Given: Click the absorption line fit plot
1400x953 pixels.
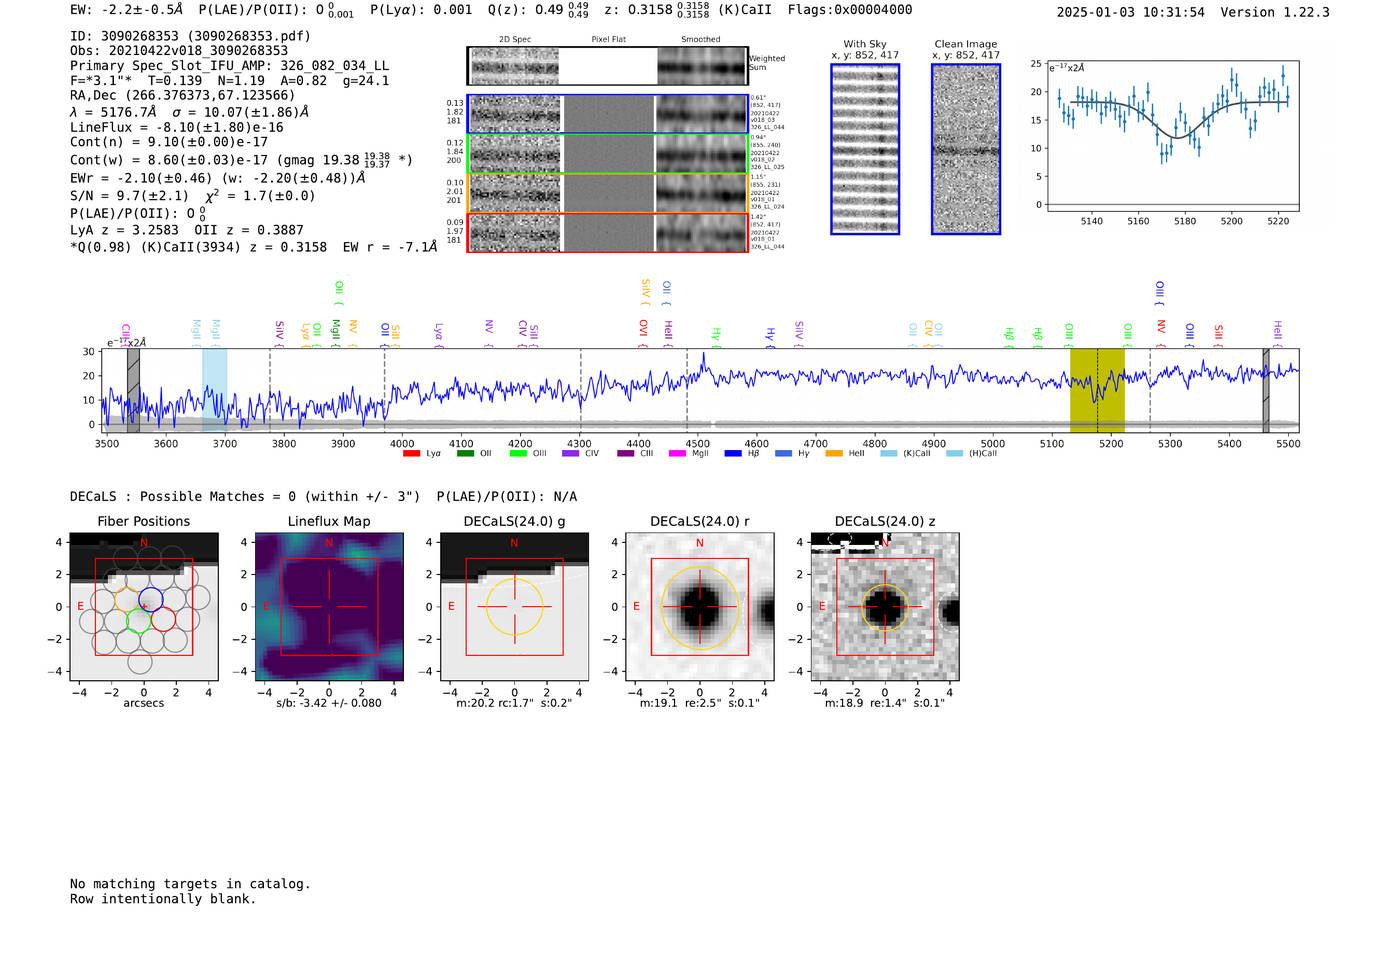Looking at the screenshot, I should [x=1173, y=135].
